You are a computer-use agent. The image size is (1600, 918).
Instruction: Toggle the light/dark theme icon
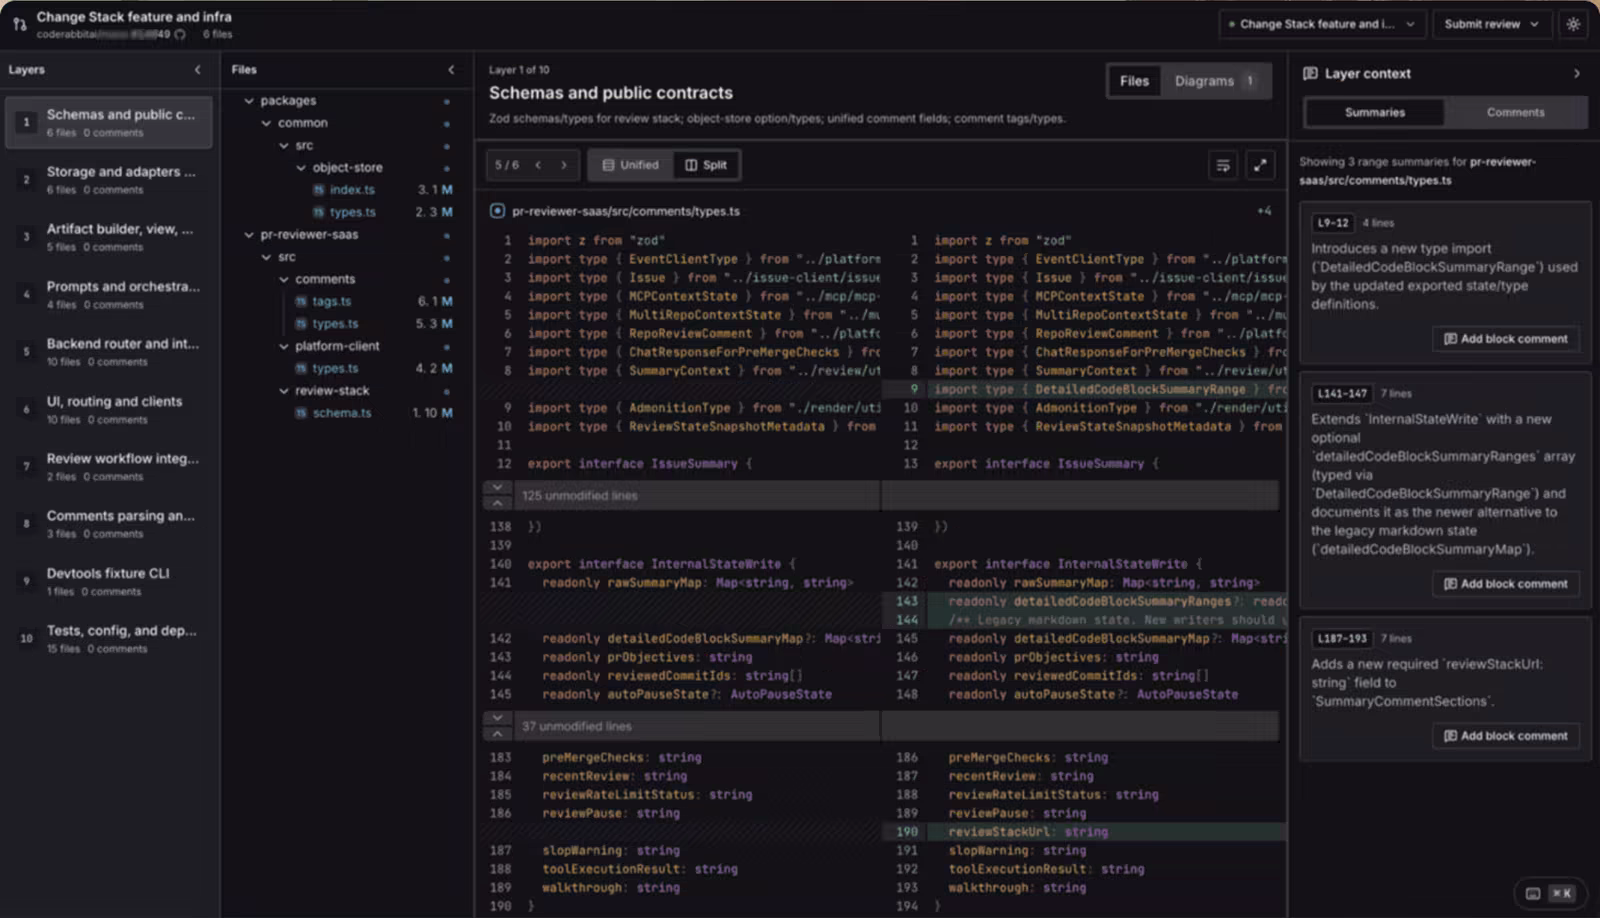[1573, 24]
